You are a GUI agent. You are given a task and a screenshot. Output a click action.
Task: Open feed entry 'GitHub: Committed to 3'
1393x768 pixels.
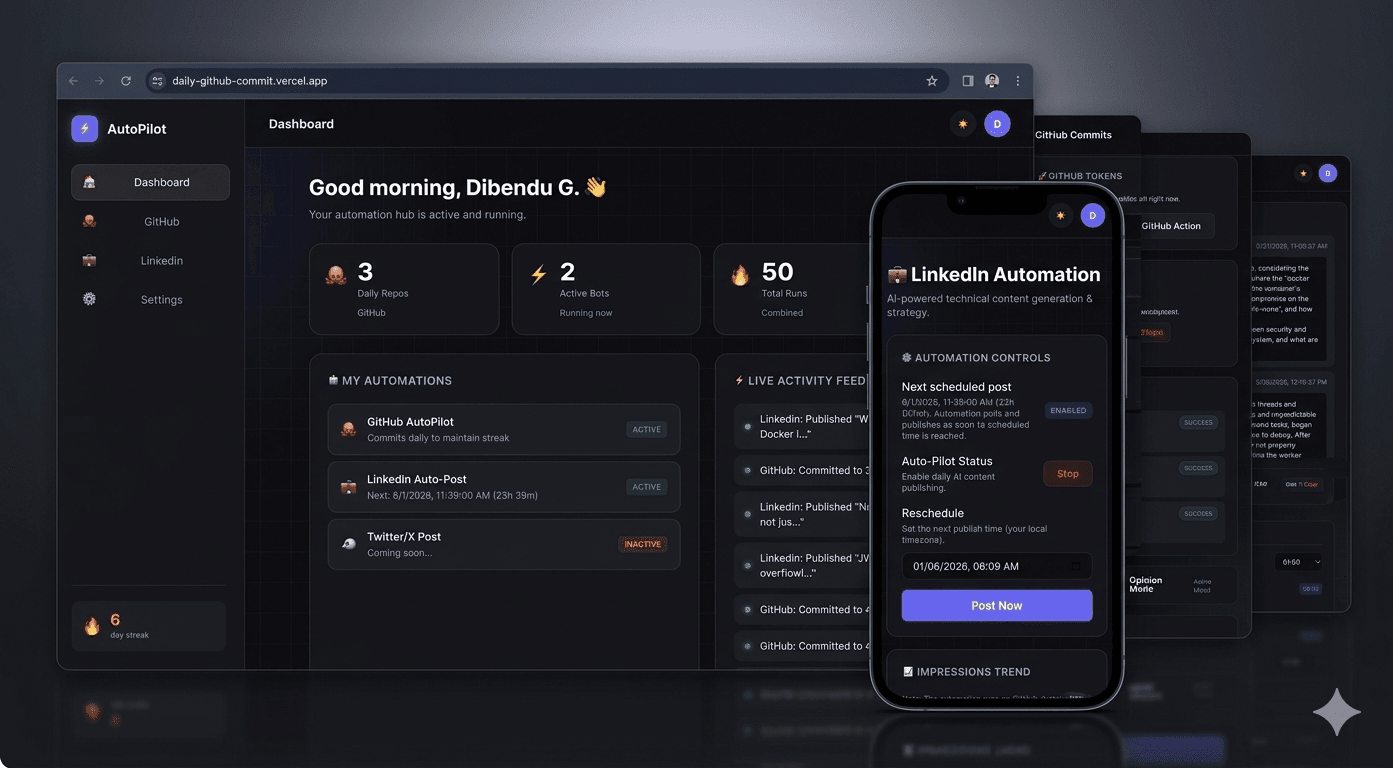pyautogui.click(x=802, y=470)
